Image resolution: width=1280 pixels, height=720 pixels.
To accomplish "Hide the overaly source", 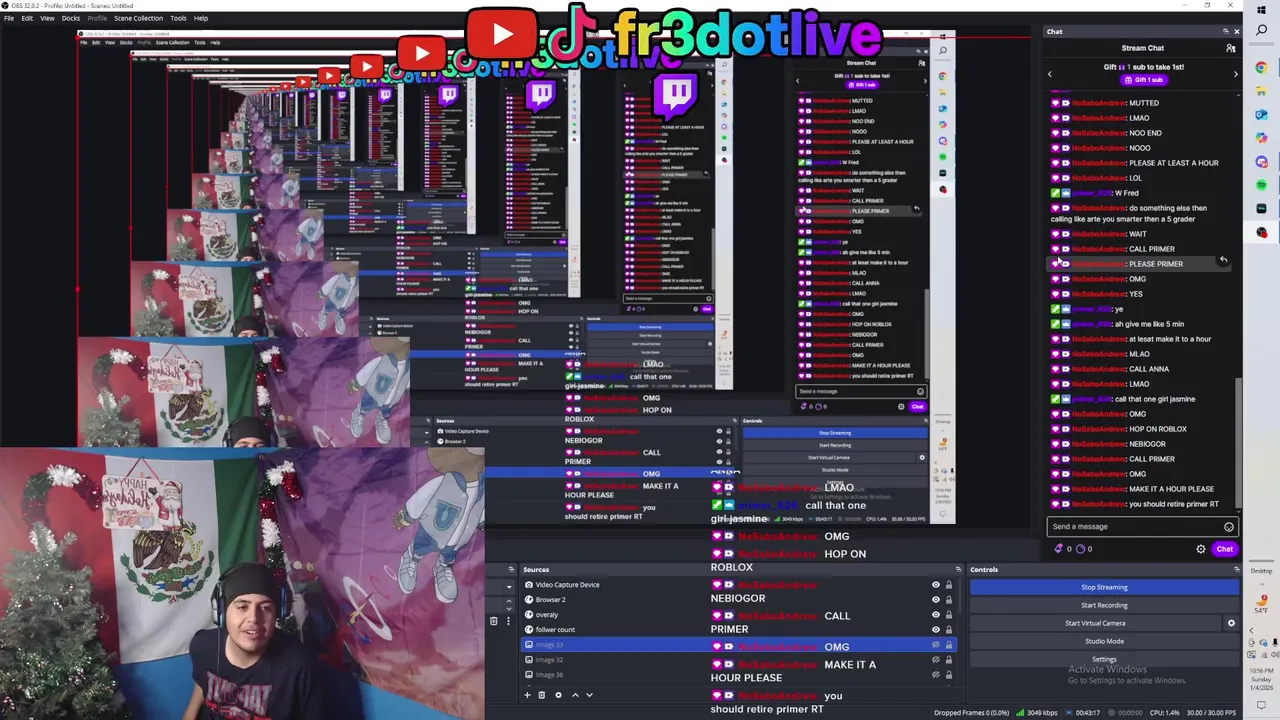I will click(x=936, y=615).
